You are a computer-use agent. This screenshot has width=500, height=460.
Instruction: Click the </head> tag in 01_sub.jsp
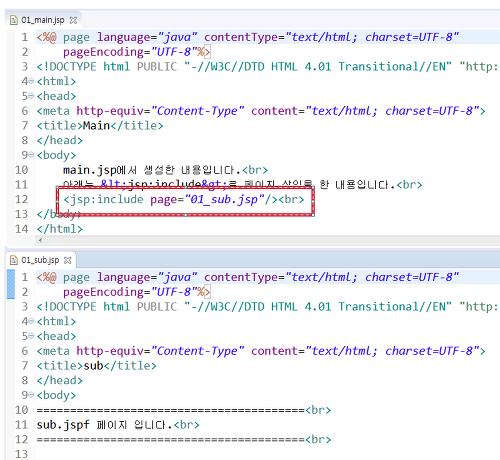[x=60, y=380]
